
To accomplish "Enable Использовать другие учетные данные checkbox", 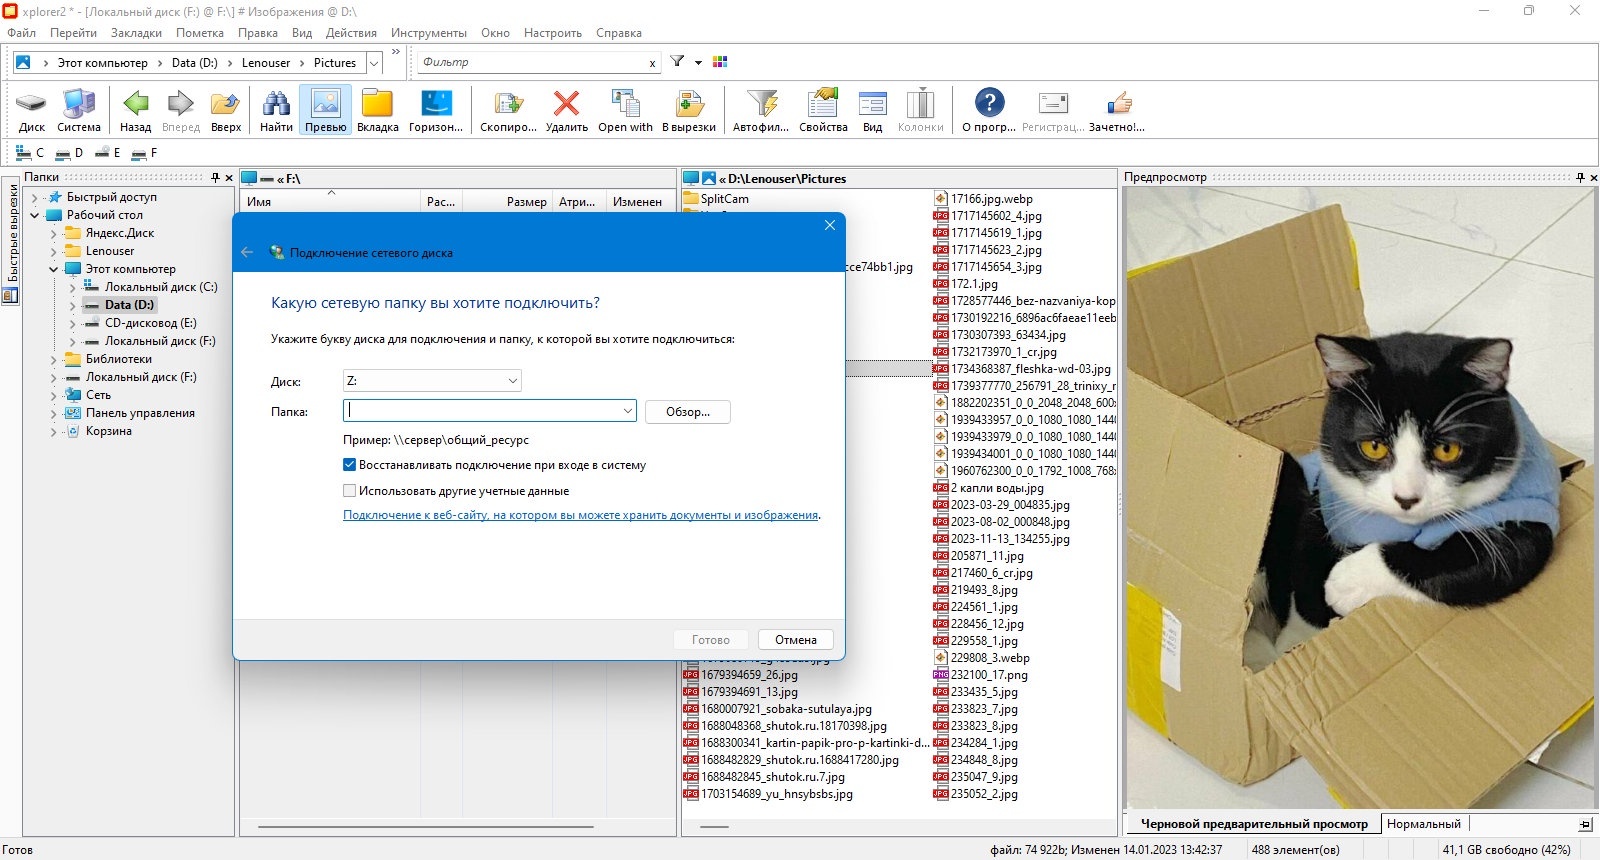I will (350, 491).
